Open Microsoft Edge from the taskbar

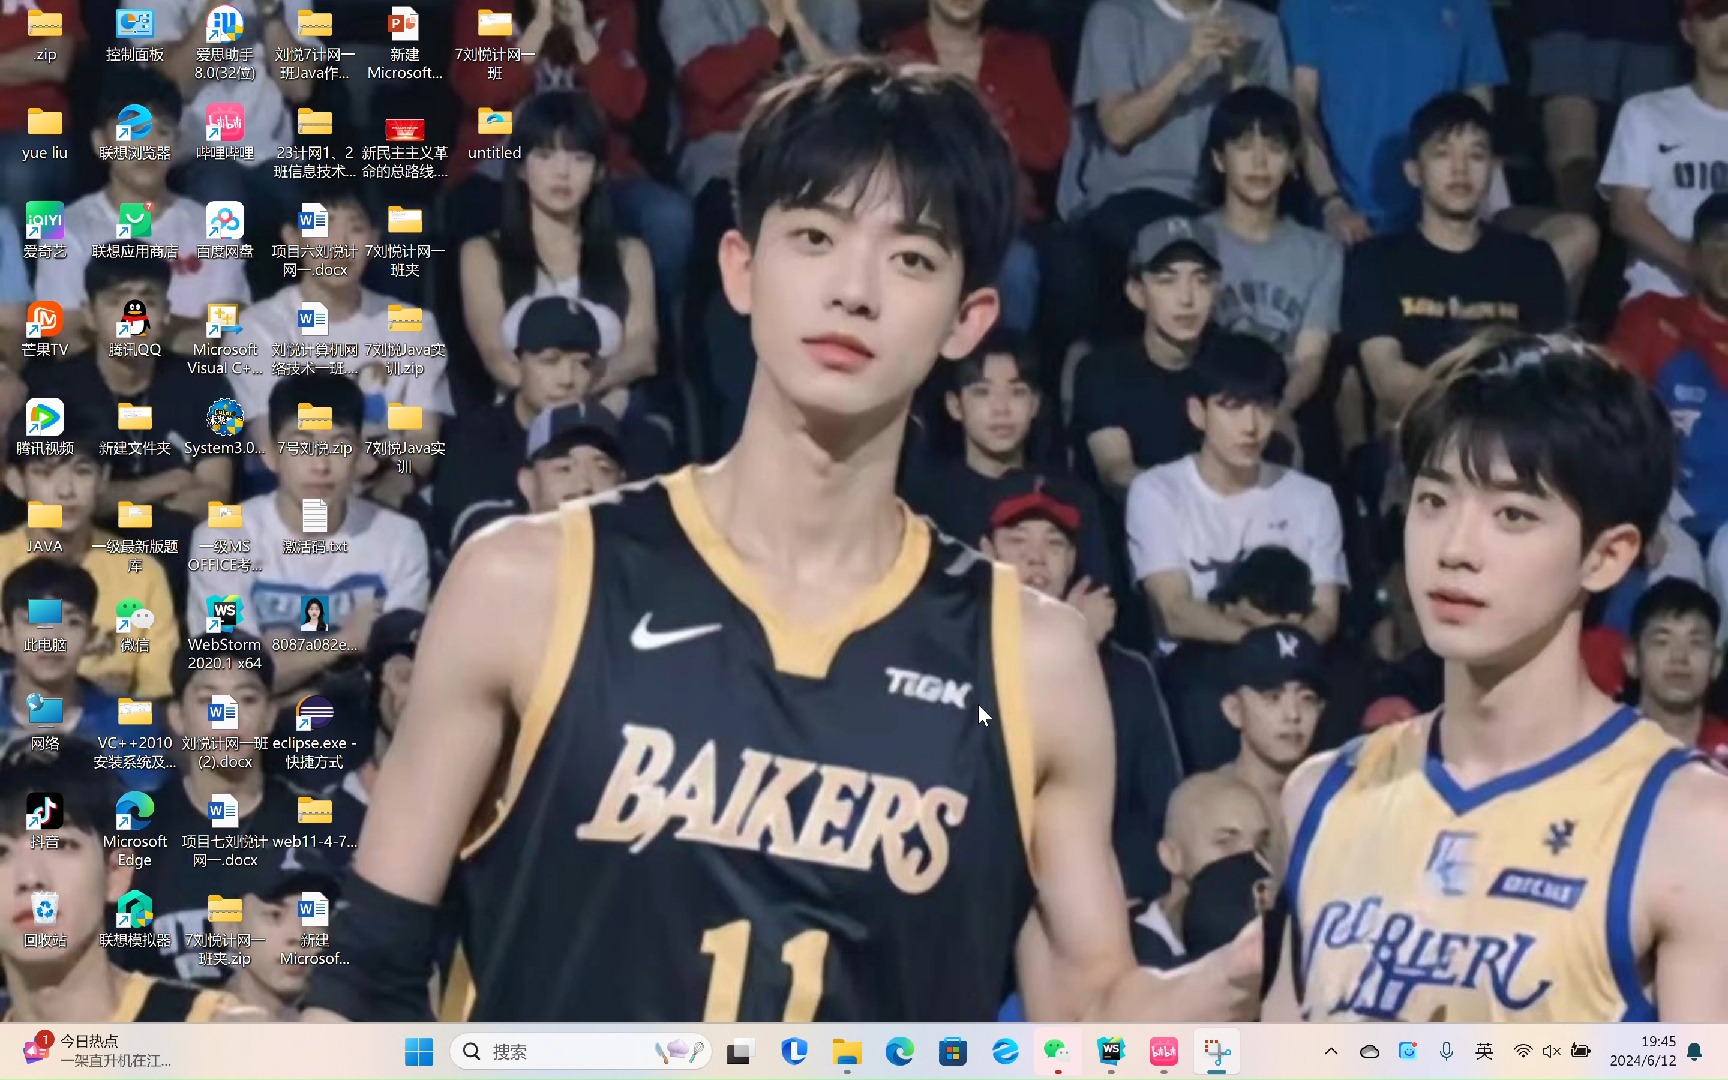pos(900,1051)
